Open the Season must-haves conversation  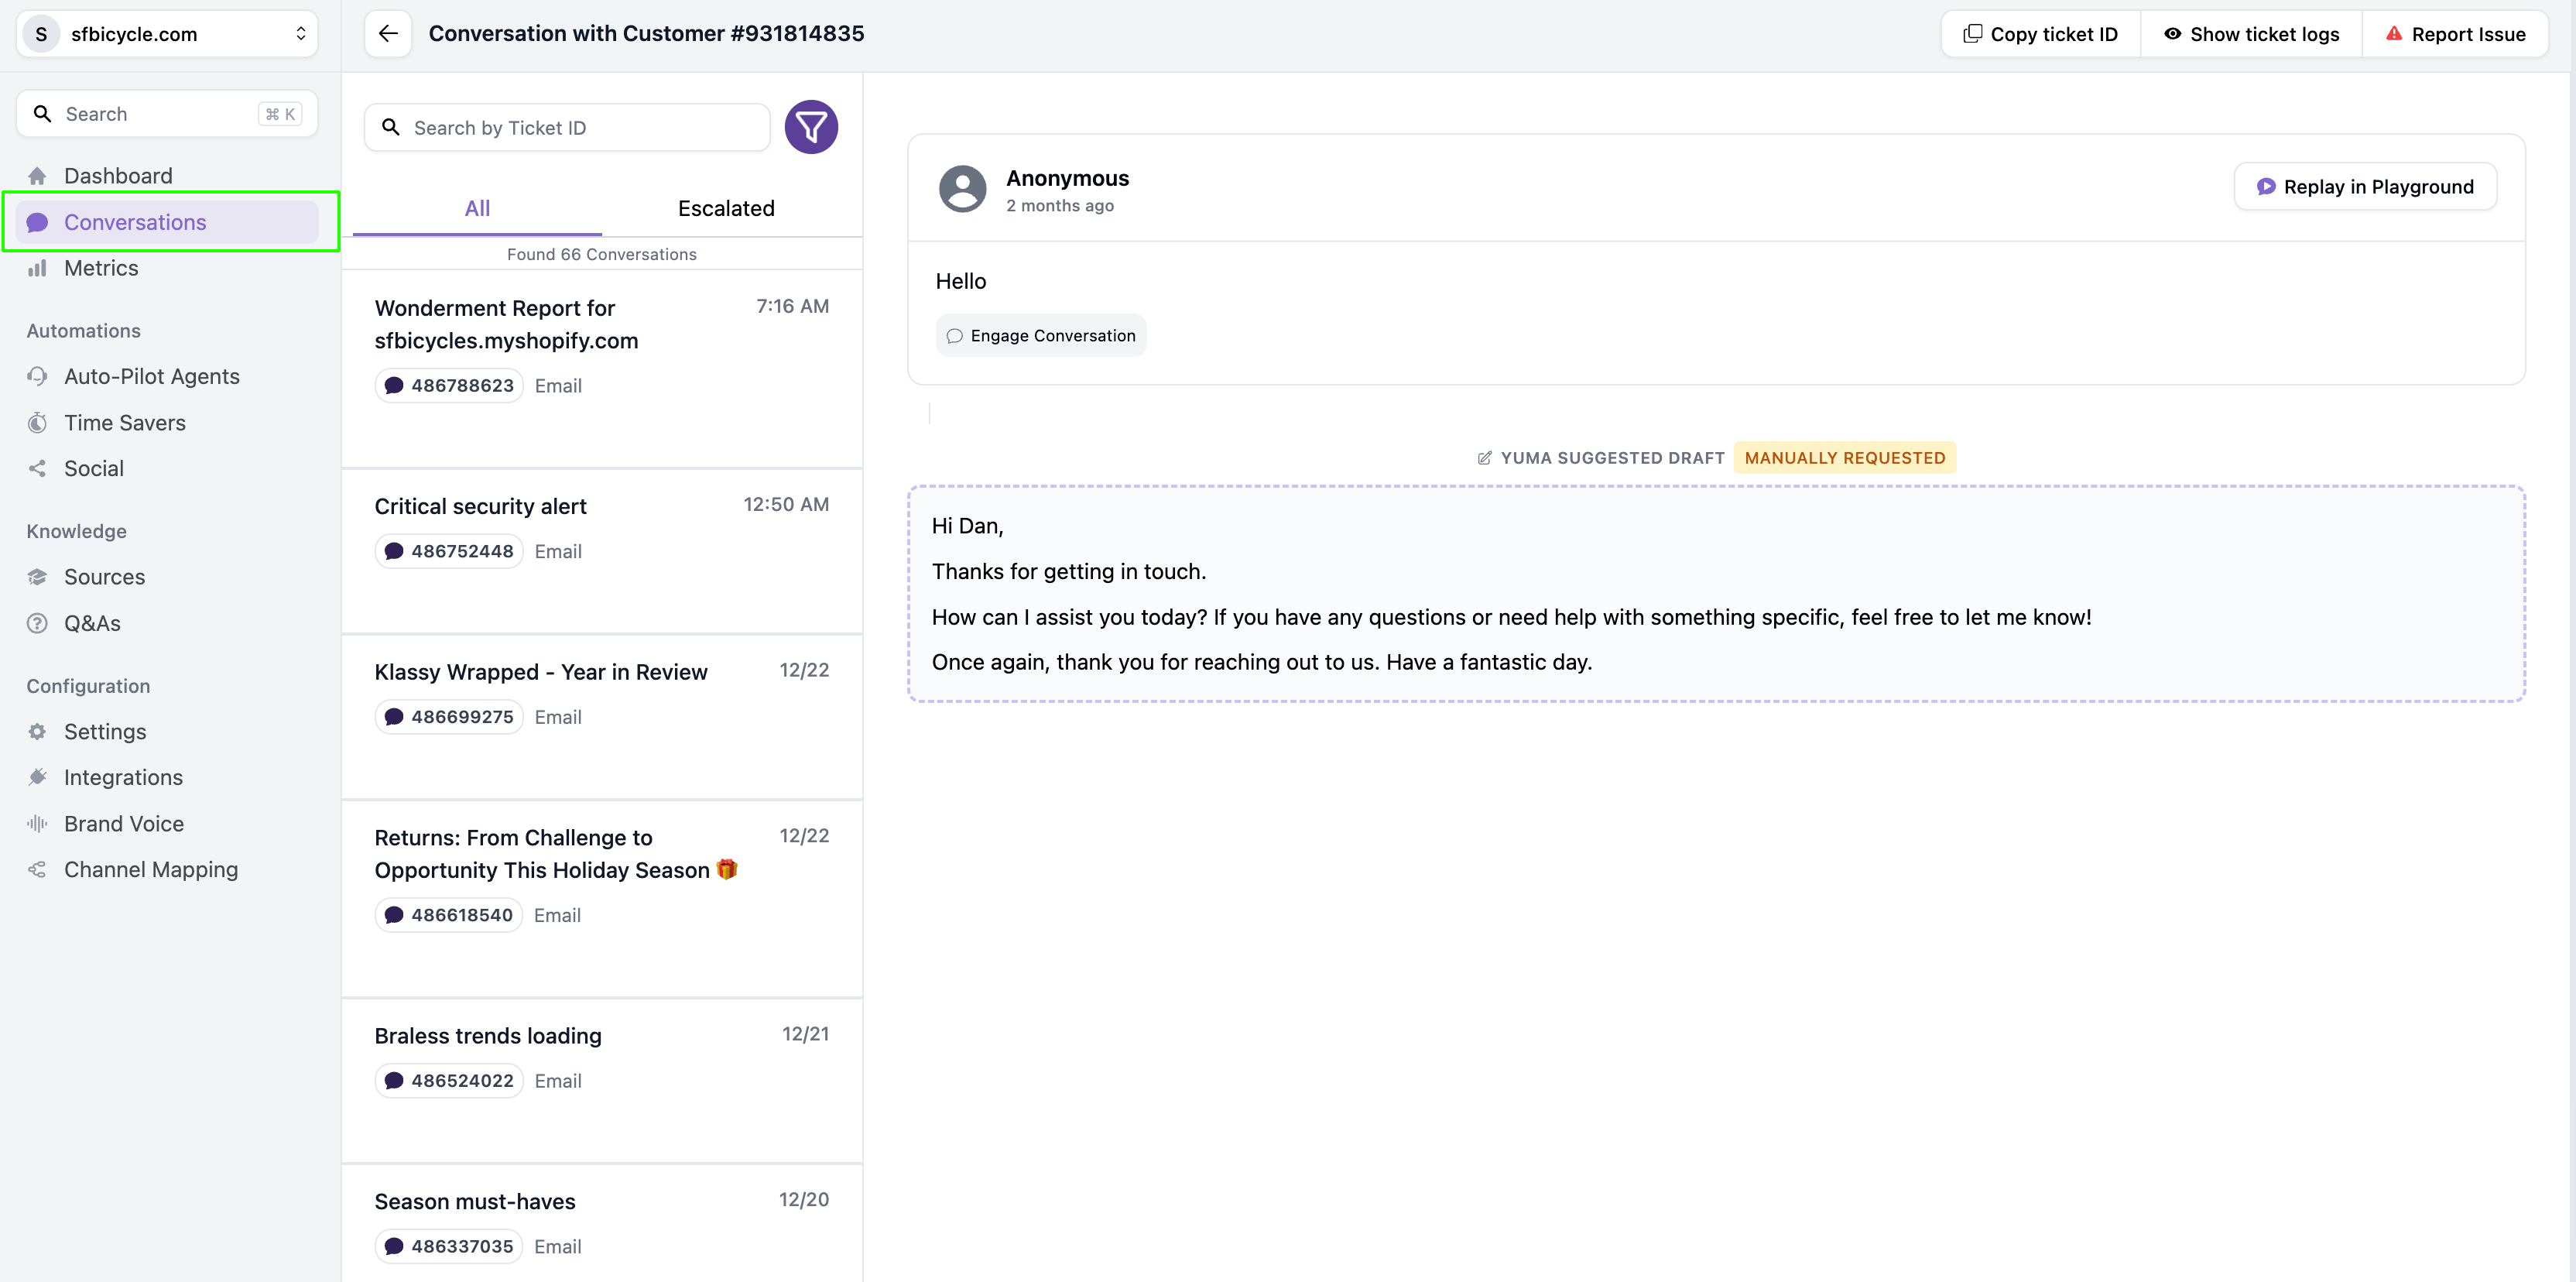pos(602,1224)
